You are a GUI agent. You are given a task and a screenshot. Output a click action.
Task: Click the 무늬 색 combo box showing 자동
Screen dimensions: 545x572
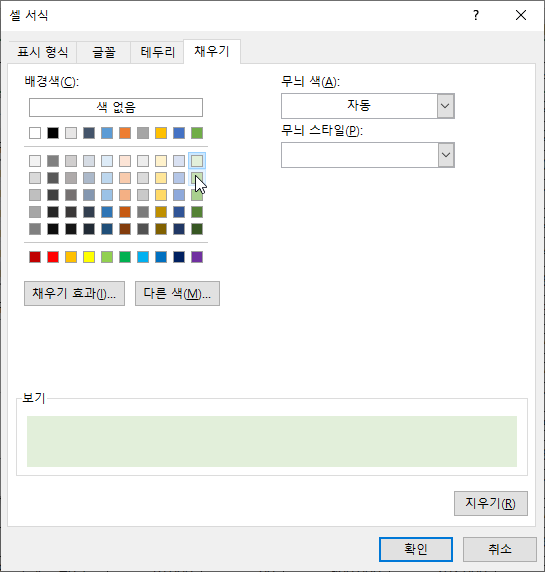click(x=367, y=106)
